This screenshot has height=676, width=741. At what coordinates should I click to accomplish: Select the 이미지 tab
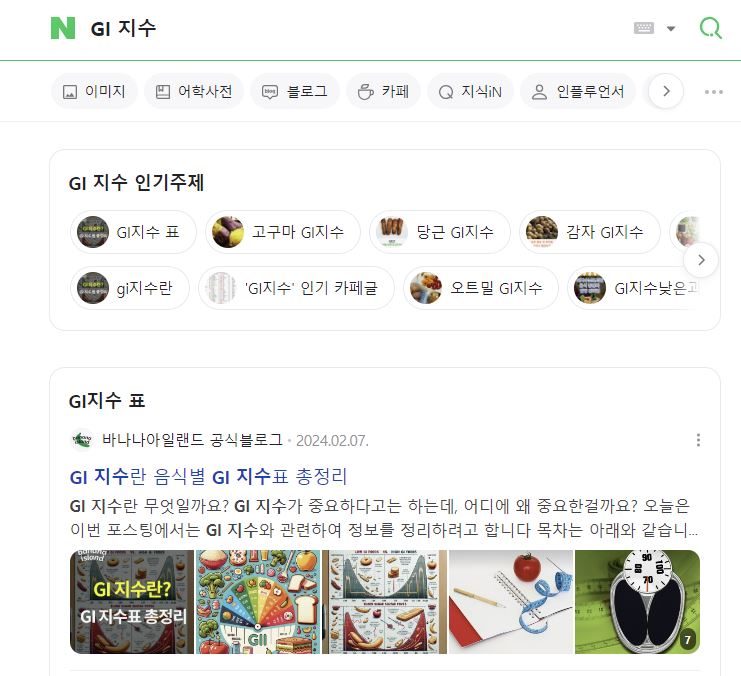94,91
